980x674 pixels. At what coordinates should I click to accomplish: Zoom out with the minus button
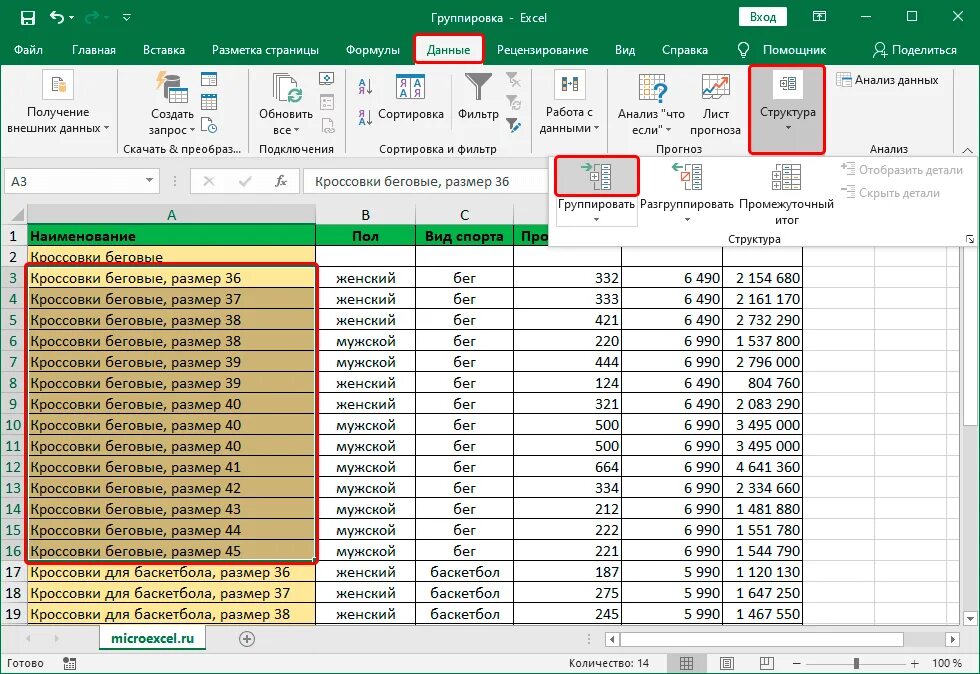[x=797, y=663]
